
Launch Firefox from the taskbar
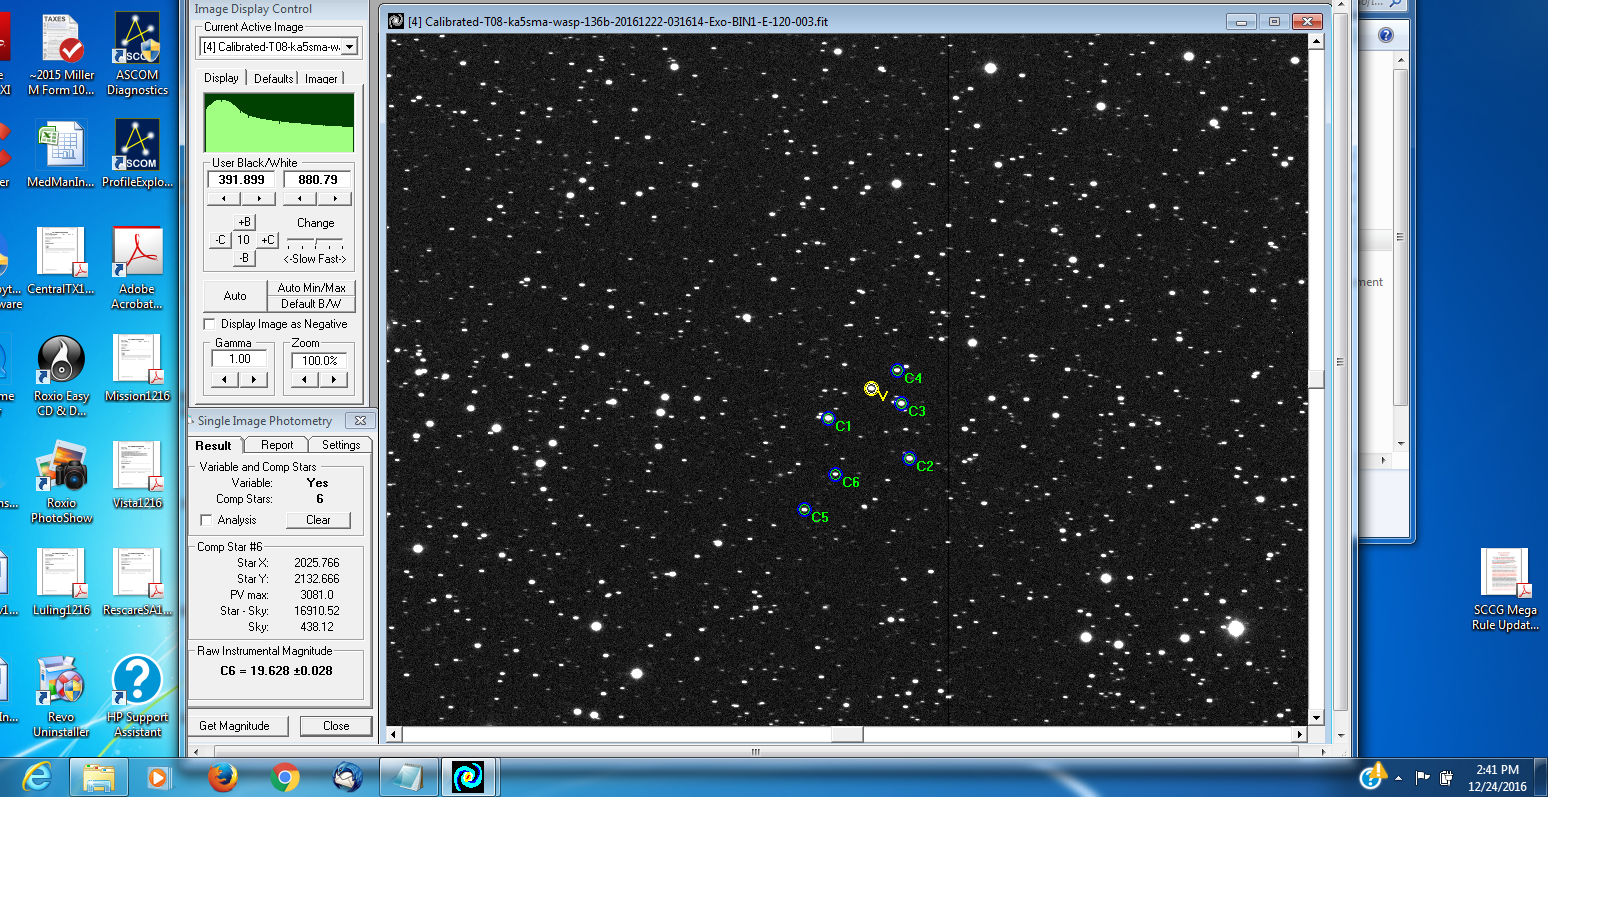point(222,777)
